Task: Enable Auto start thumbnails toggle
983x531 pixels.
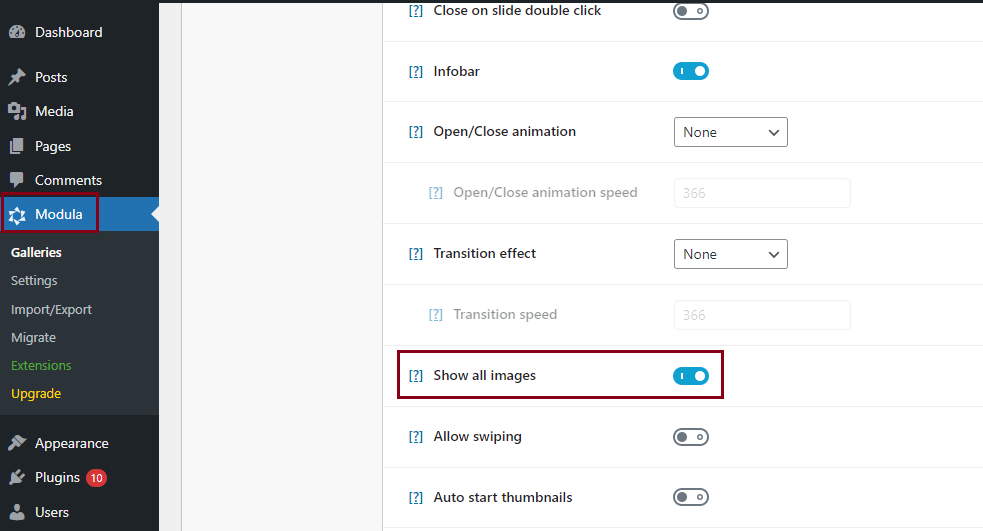Action: (x=691, y=497)
